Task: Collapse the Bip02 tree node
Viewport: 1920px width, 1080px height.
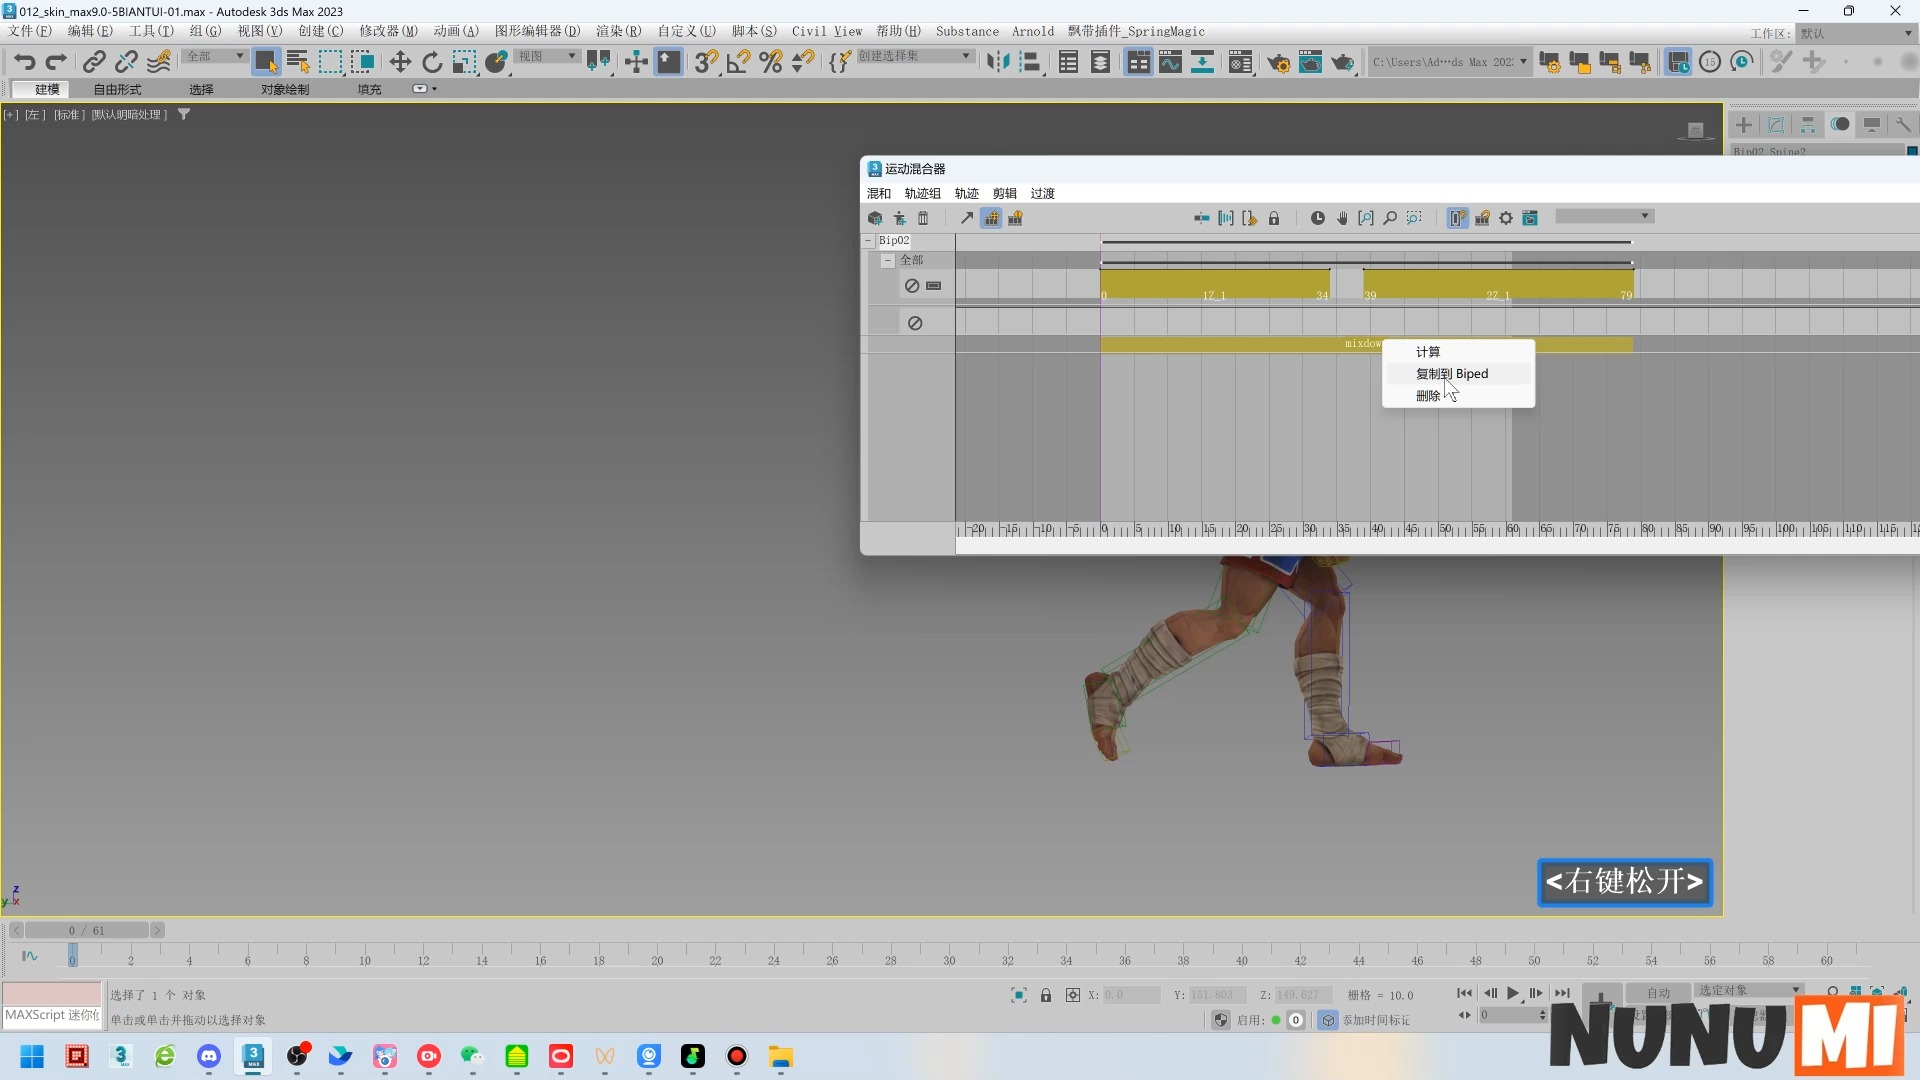Action: (868, 241)
